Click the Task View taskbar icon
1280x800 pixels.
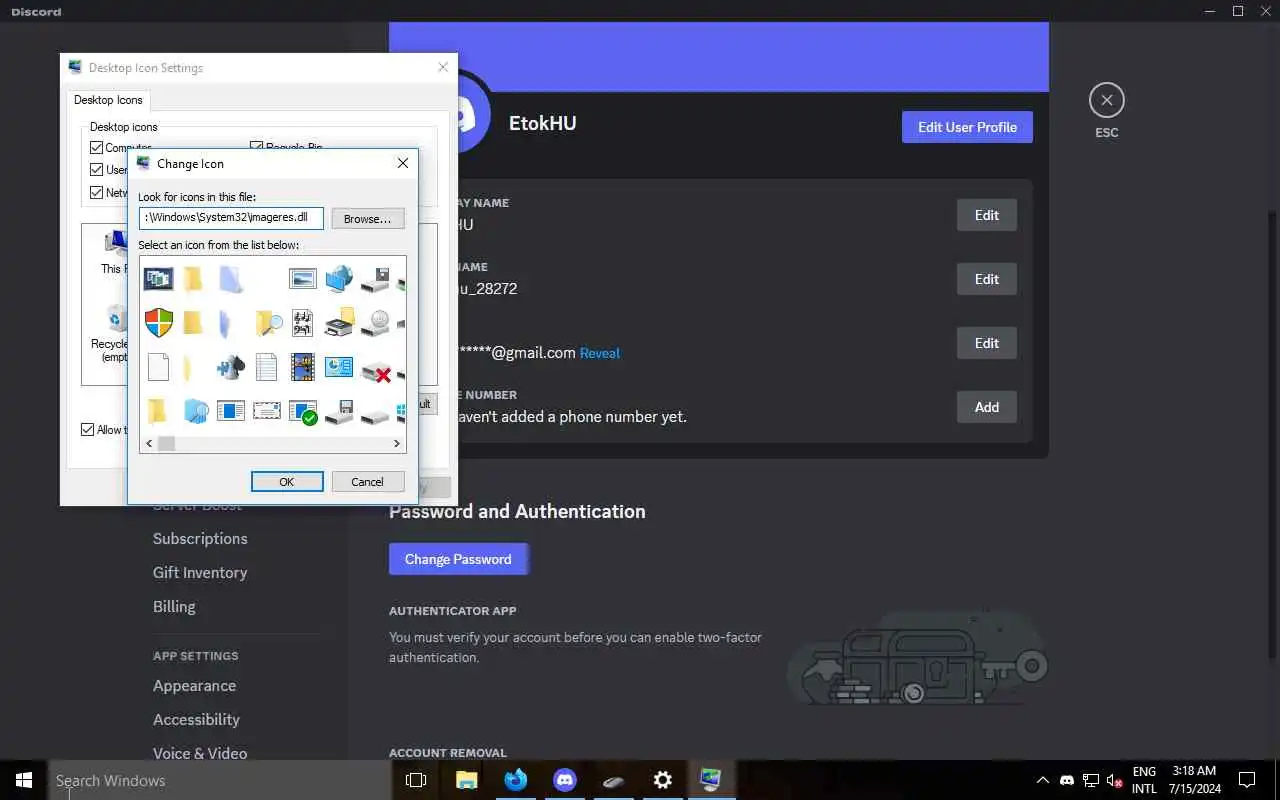coord(416,780)
